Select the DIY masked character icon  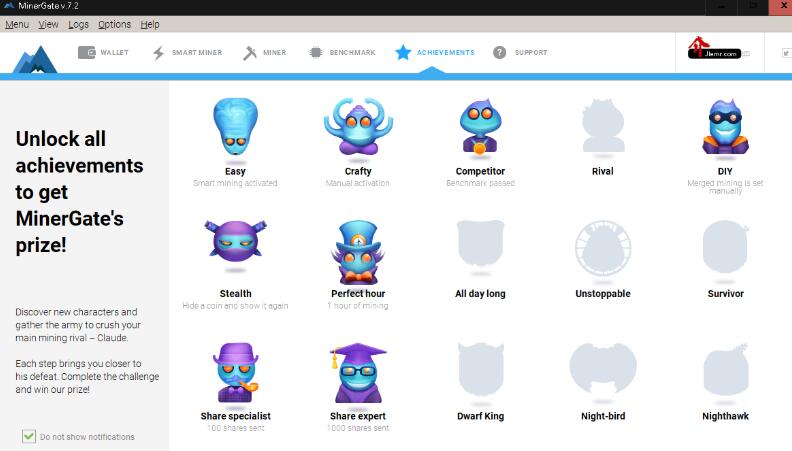[725, 126]
